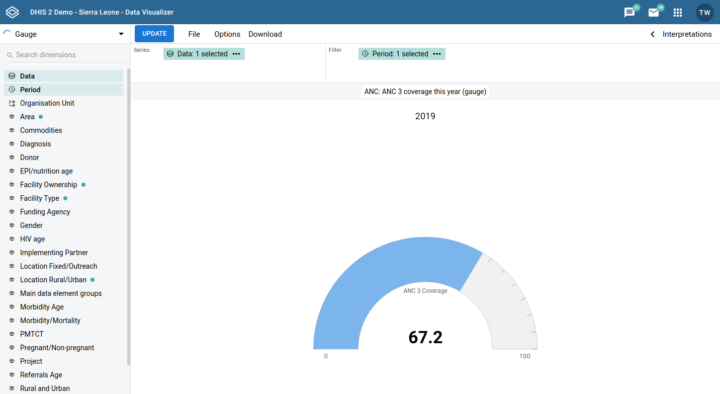Expand the Interpretations panel chevron

[652, 34]
